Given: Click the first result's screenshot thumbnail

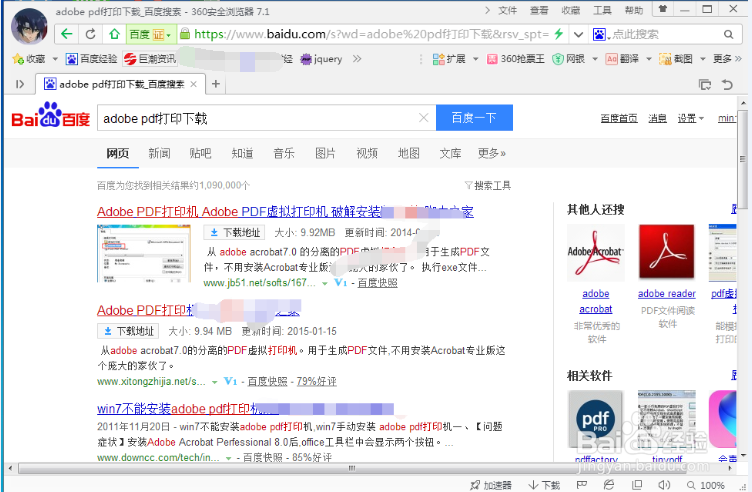Looking at the screenshot, I should tap(144, 253).
